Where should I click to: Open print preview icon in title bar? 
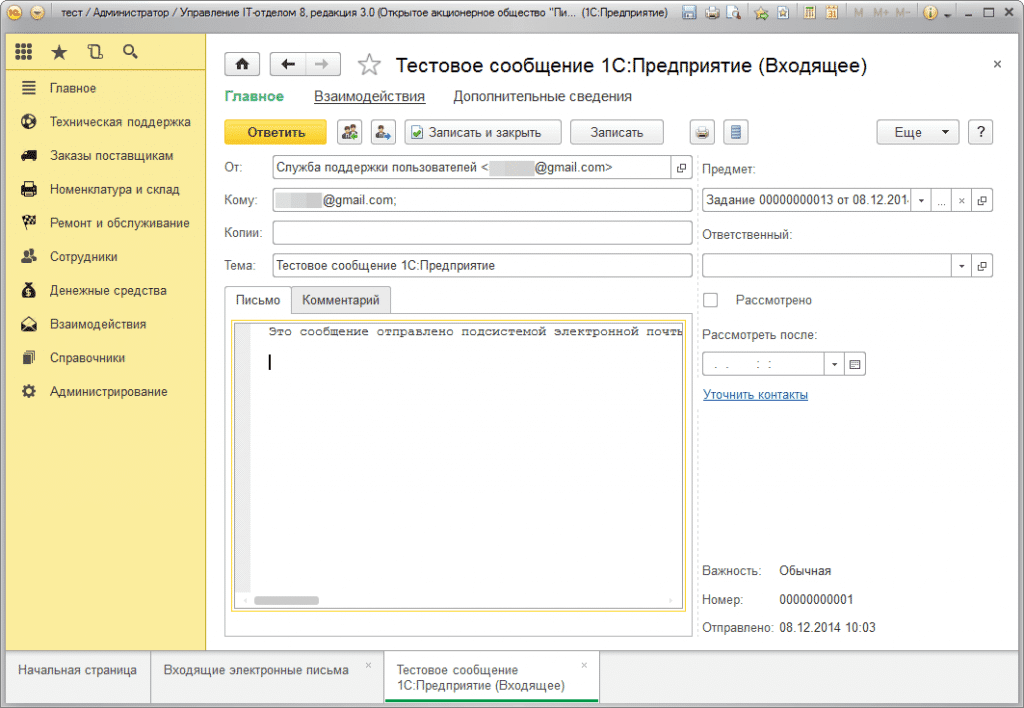point(734,12)
